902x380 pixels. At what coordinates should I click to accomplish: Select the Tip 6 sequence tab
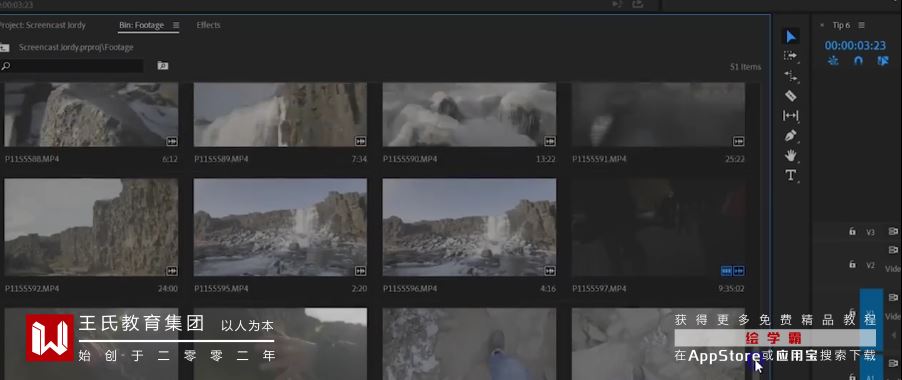click(x=841, y=25)
